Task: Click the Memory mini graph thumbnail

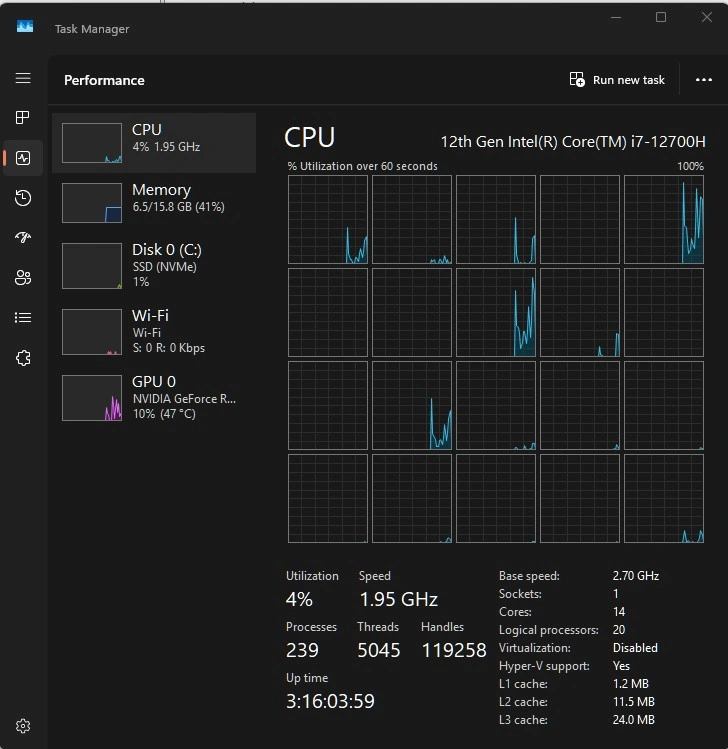Action: tap(92, 203)
